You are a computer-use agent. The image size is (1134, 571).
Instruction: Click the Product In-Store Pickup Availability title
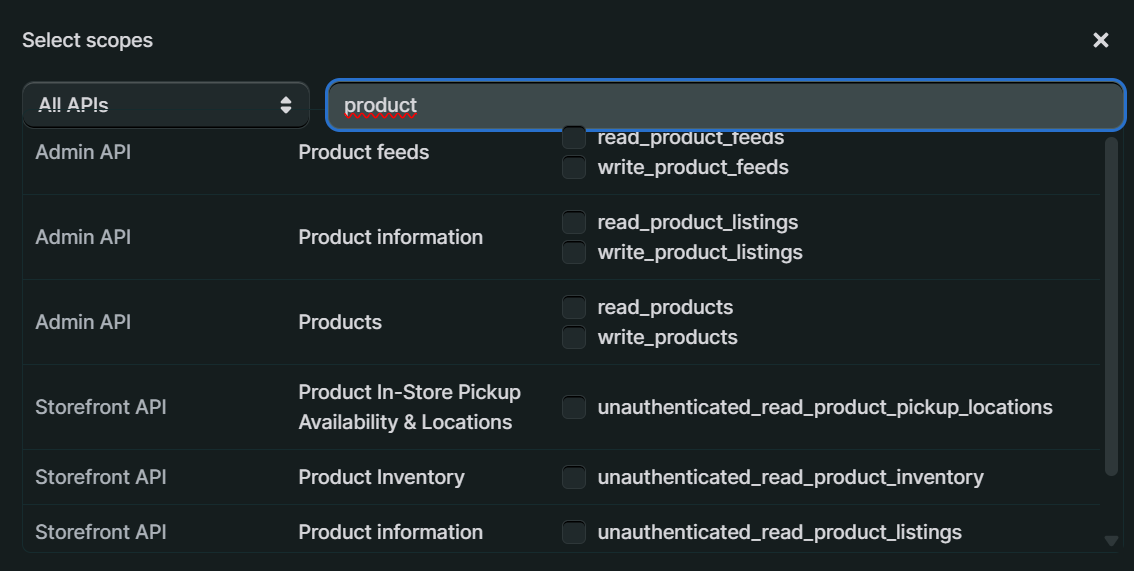[x=409, y=408]
